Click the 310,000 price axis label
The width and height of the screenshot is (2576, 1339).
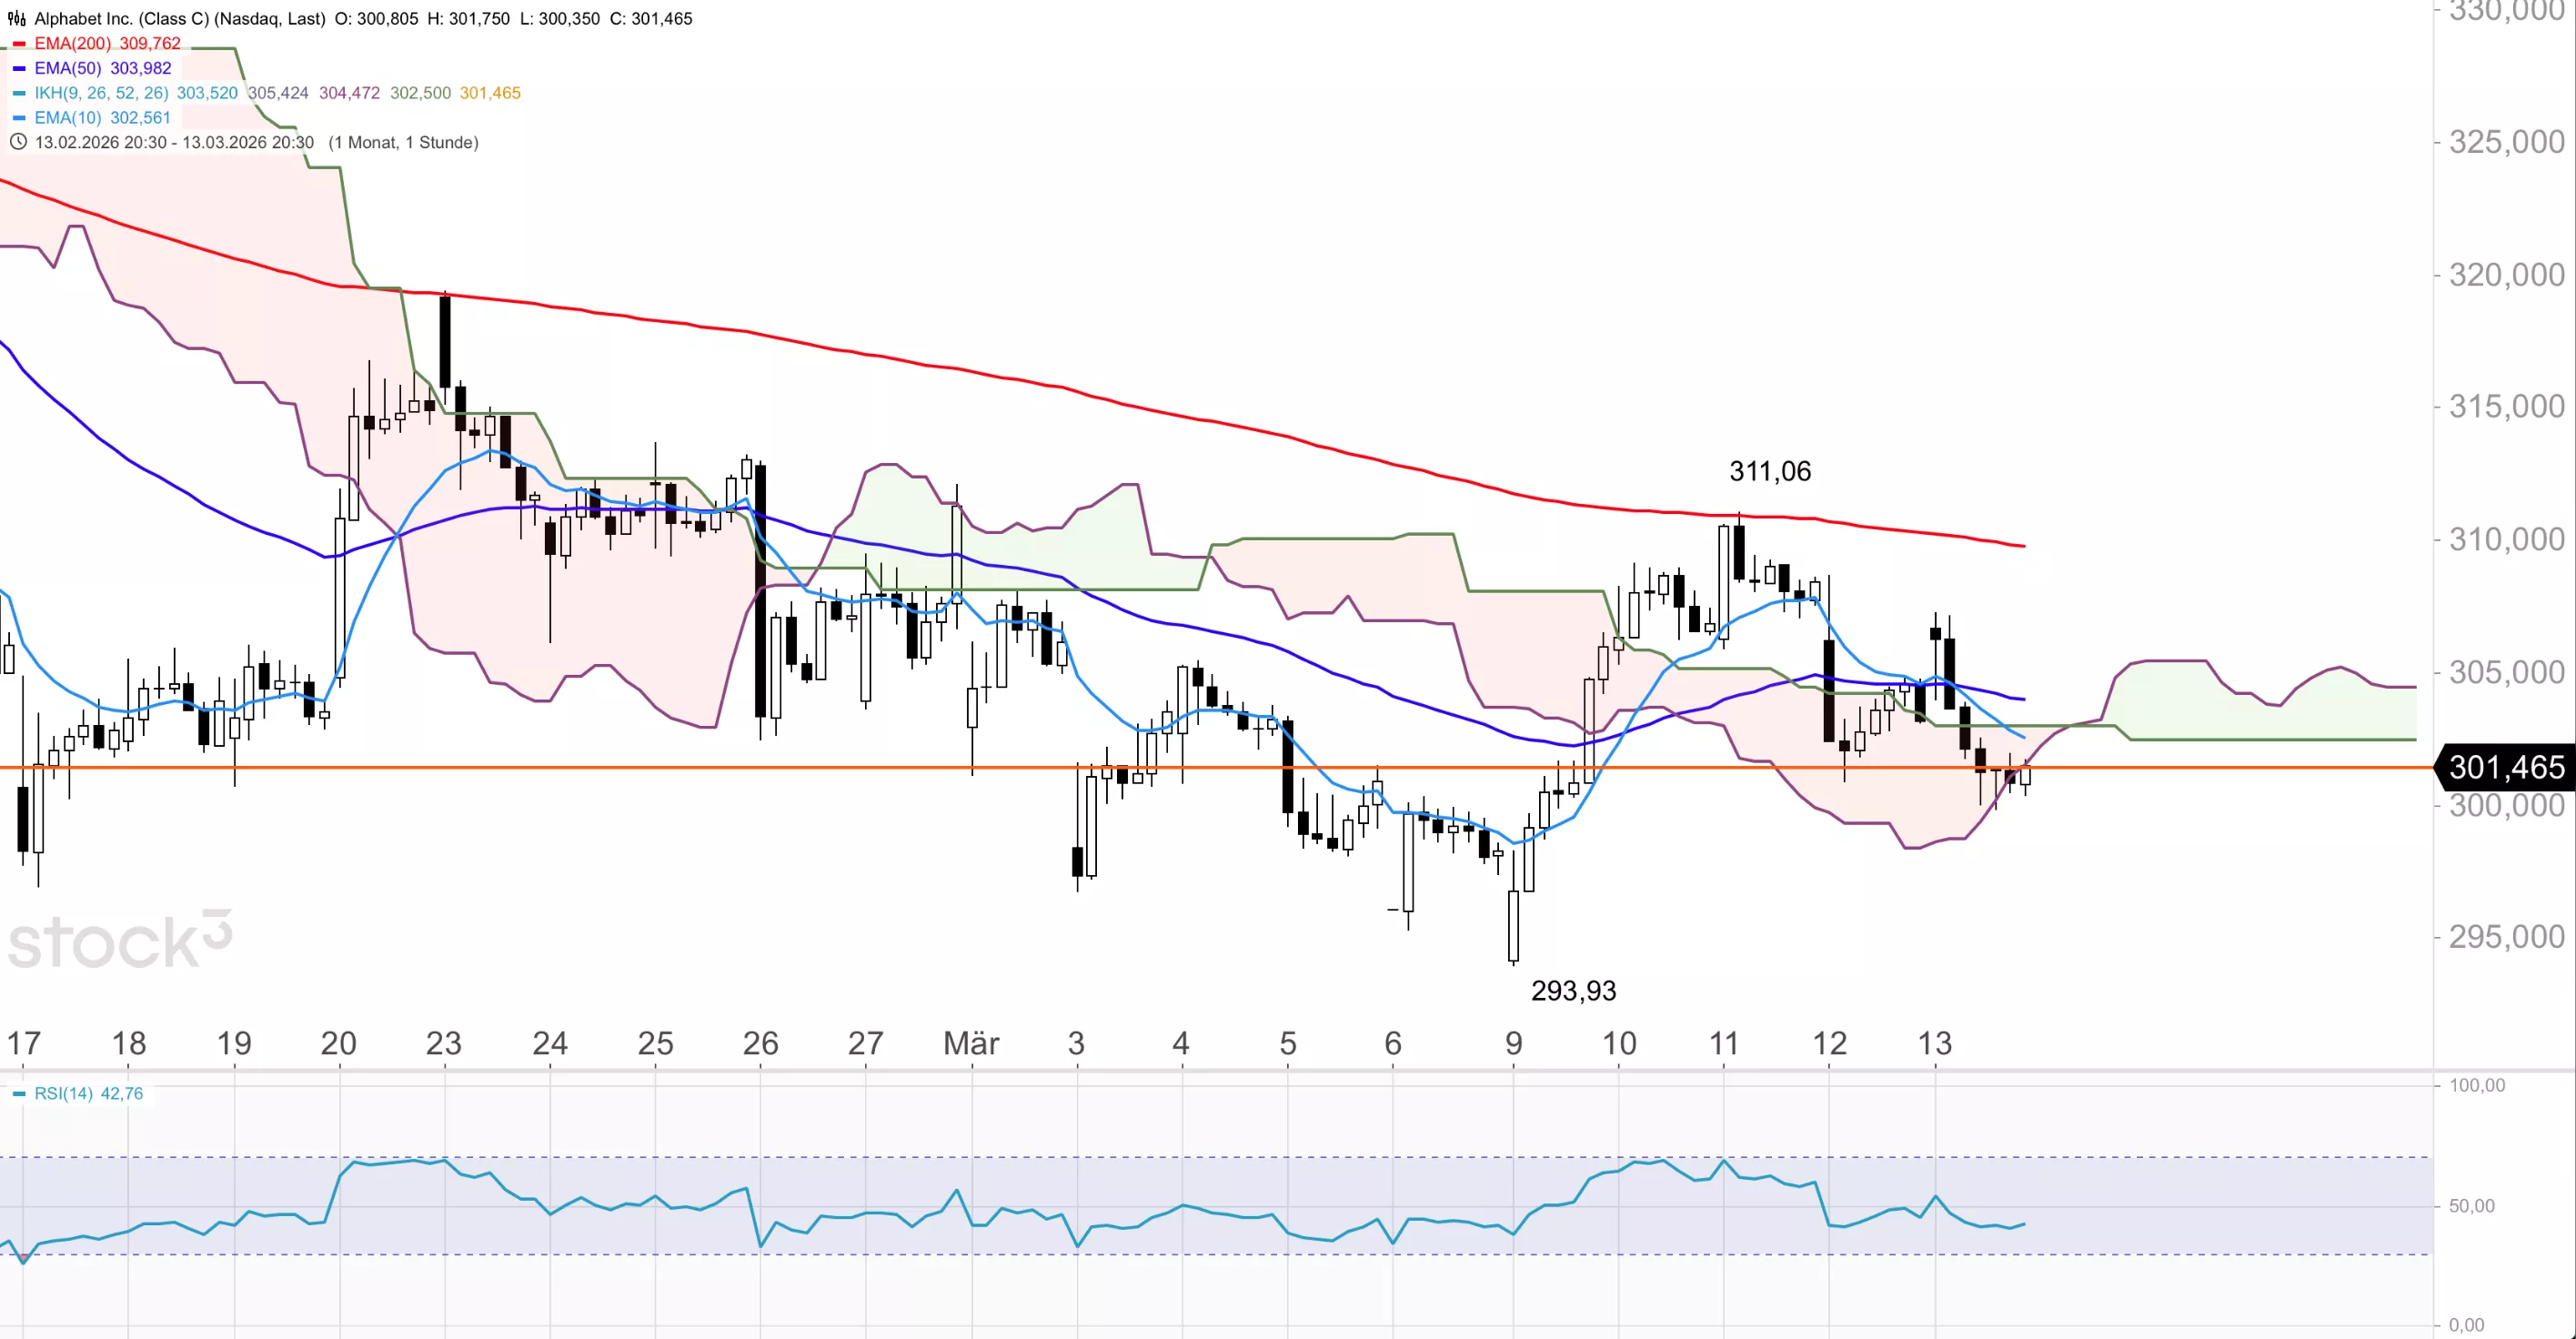coord(2505,540)
